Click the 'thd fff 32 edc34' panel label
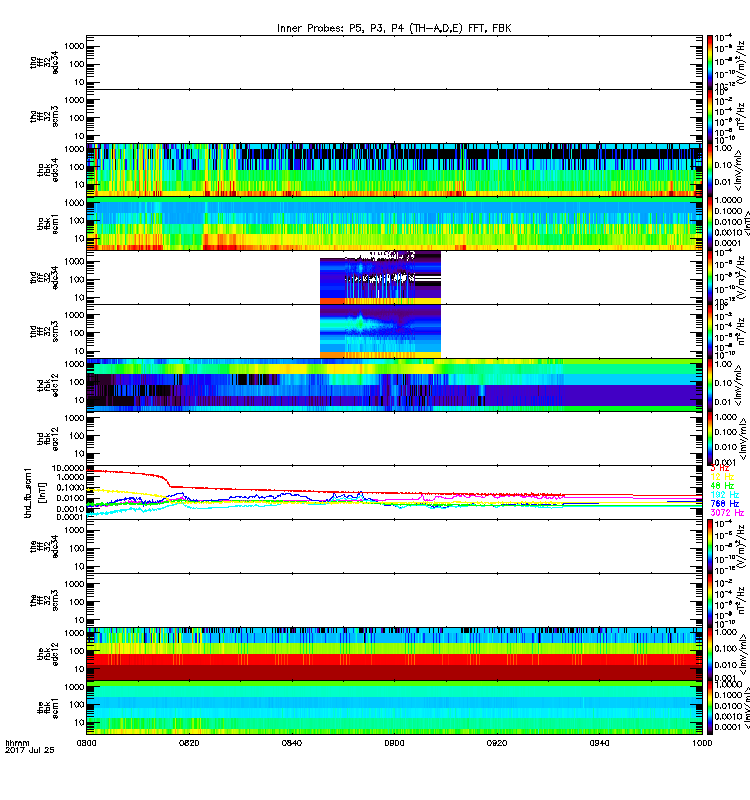This screenshot has height=800, width=750. tap(44, 278)
